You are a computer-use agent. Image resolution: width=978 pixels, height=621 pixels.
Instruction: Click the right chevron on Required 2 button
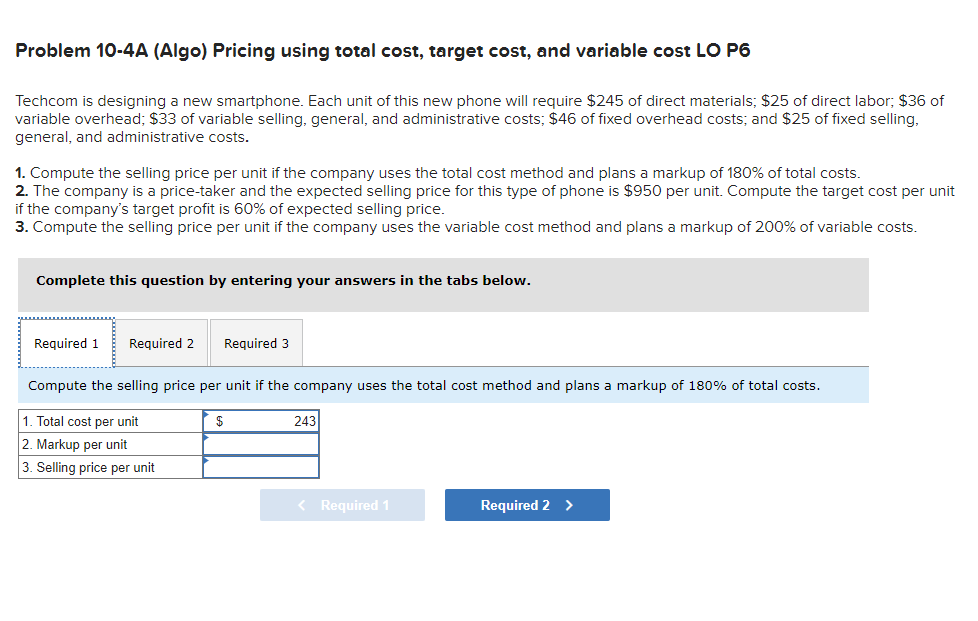tap(572, 505)
